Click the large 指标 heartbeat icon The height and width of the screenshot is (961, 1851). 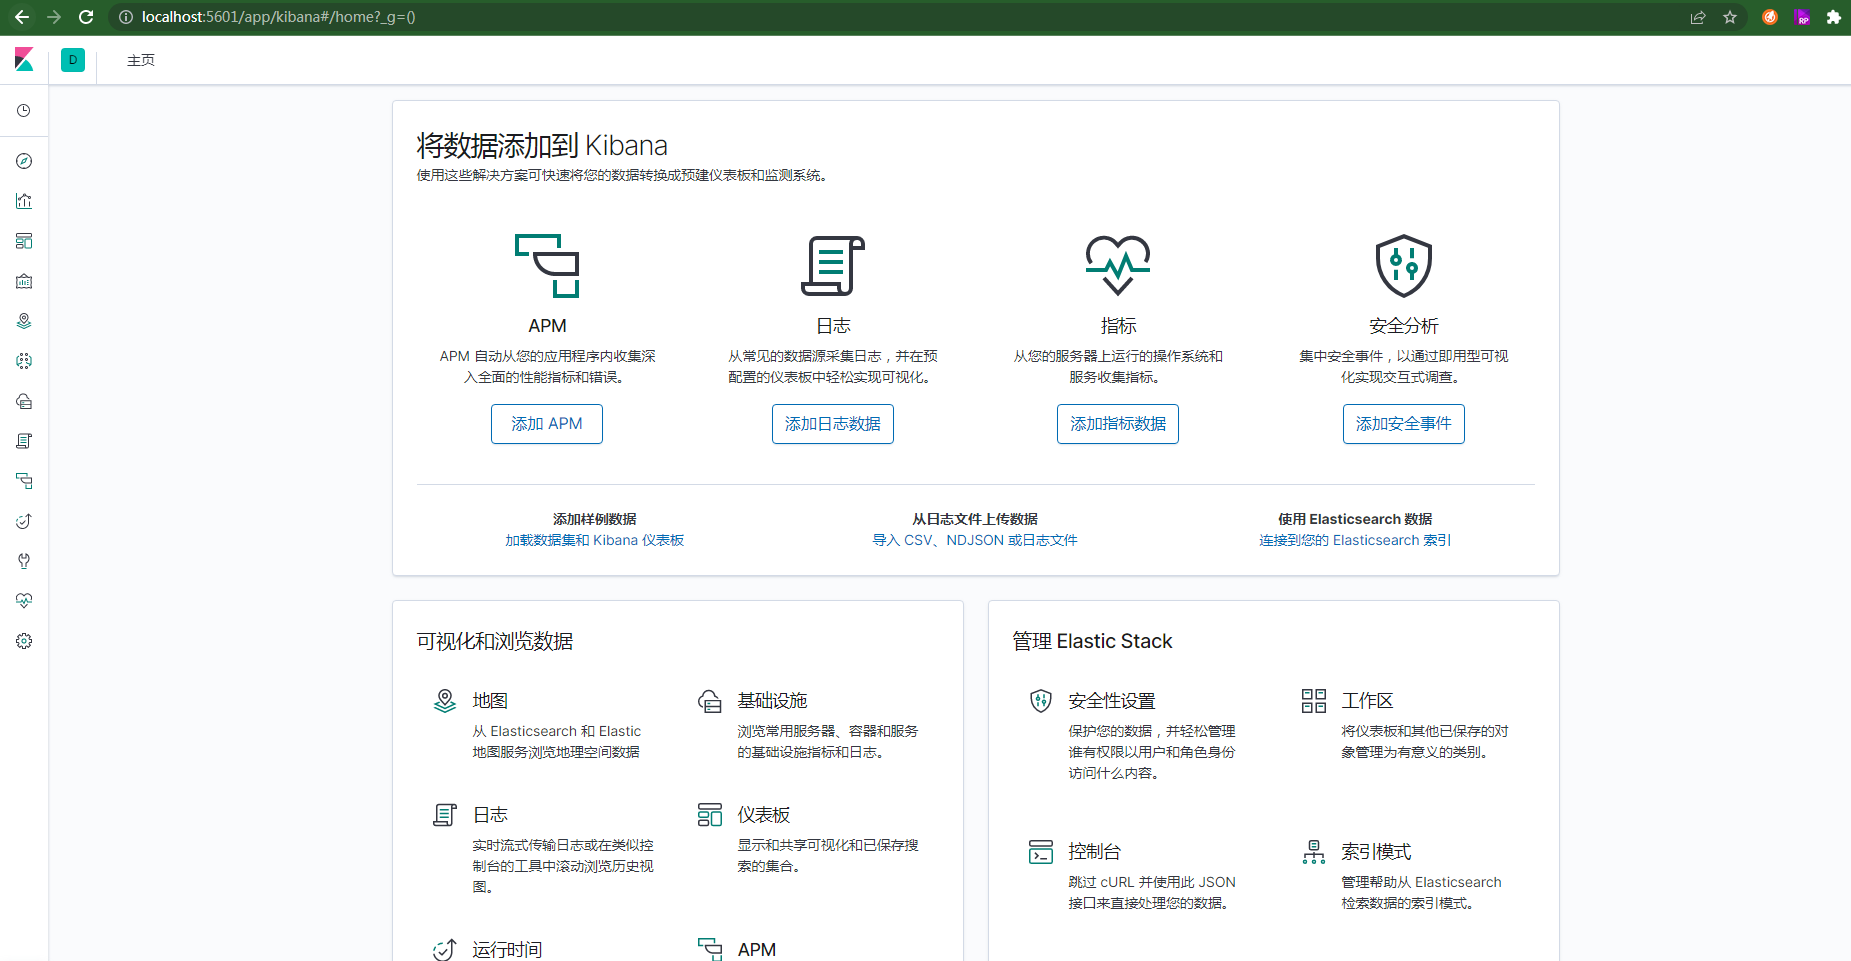1118,265
